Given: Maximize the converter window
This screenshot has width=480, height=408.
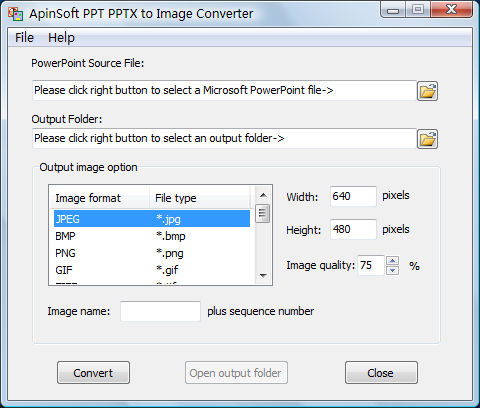Looking at the screenshot, I should click(418, 10).
